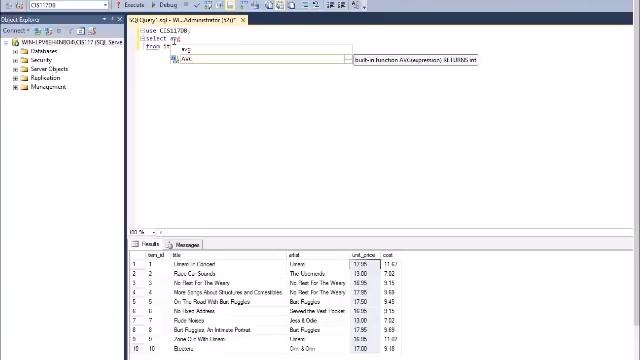
Task: Click Comment Out Selected Lines icon
Action: coord(305,5)
